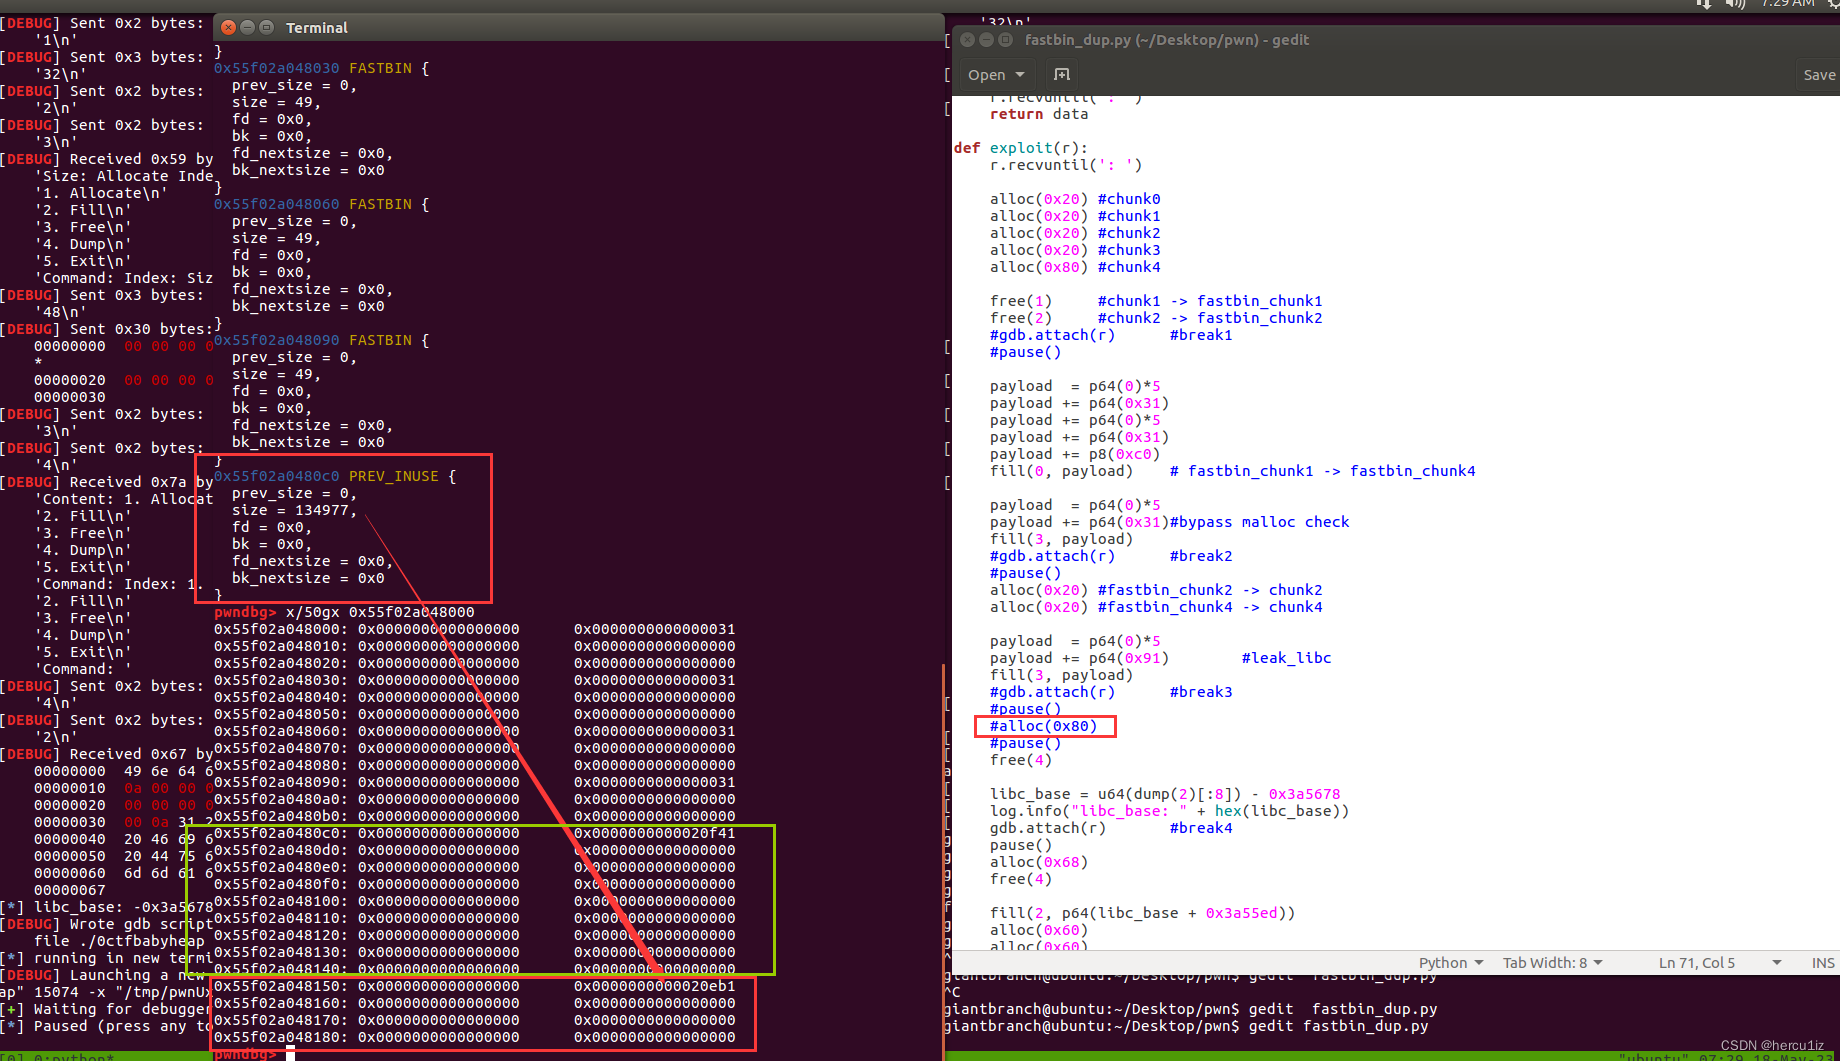Click '0x55f02a048060 FASTBIN {' in Terminal
Image resolution: width=1840 pixels, height=1061 pixels.
(x=321, y=204)
